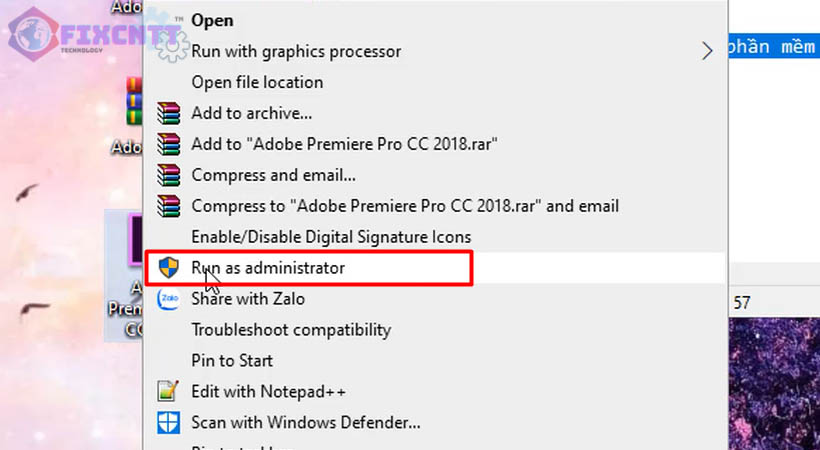Click WinRAR icon for Add to "Adobe Premiere Pro CC 2018.rar"
820x450 pixels.
(168, 144)
